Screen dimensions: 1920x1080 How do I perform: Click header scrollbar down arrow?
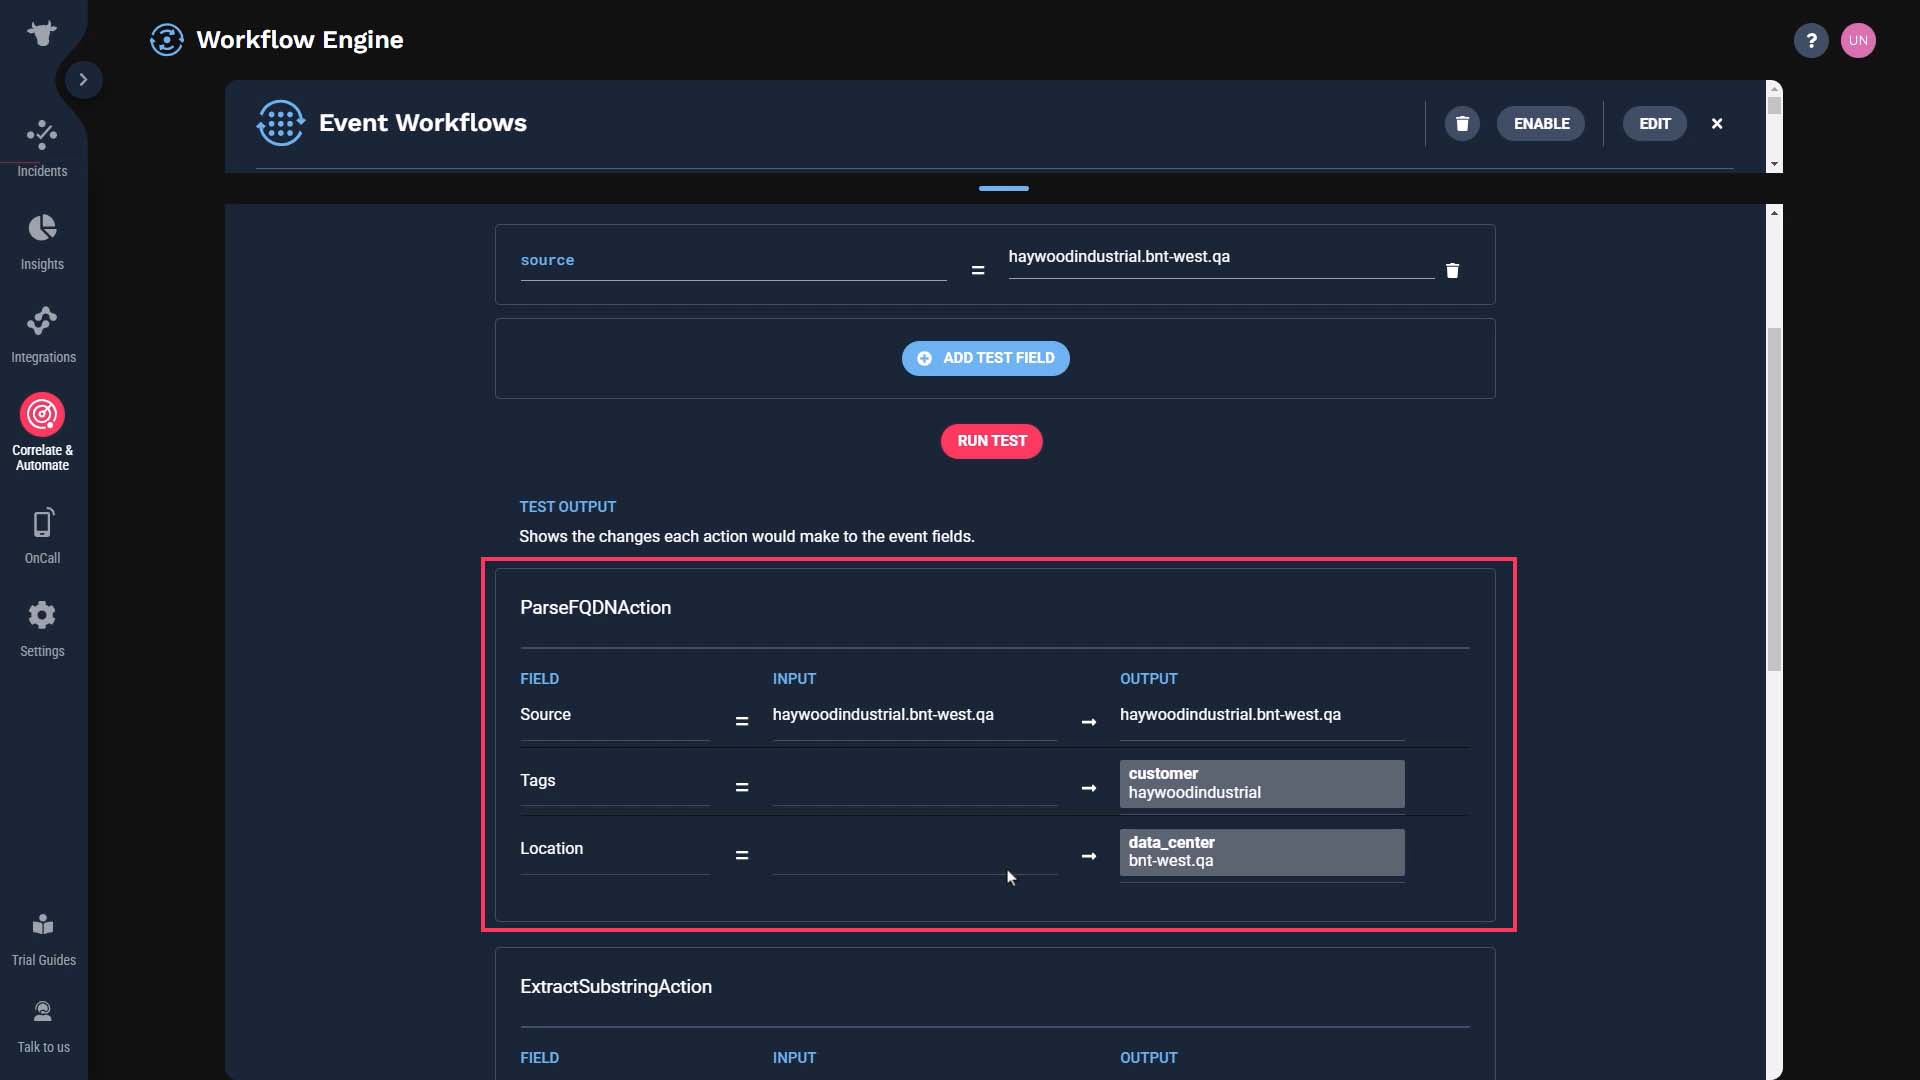pyautogui.click(x=1774, y=164)
